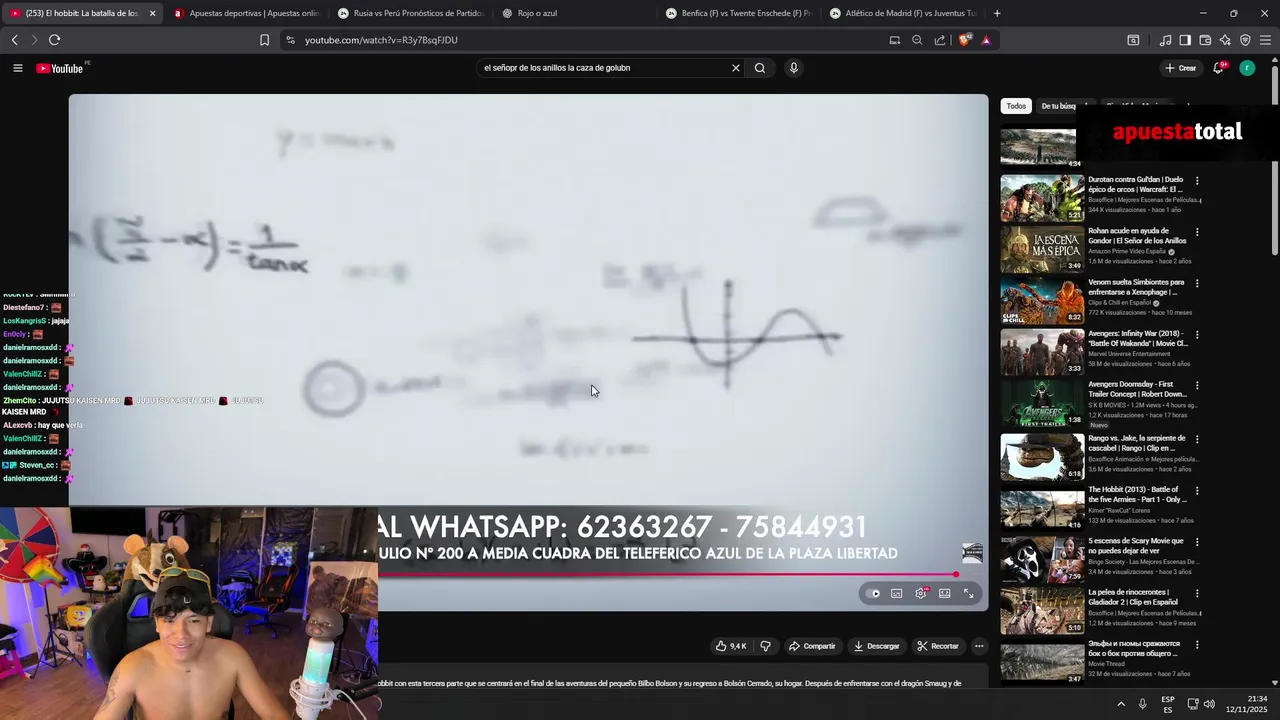Open the Brave VPN shield icon
Image resolution: width=1280 pixels, height=720 pixels.
(x=1245, y=40)
